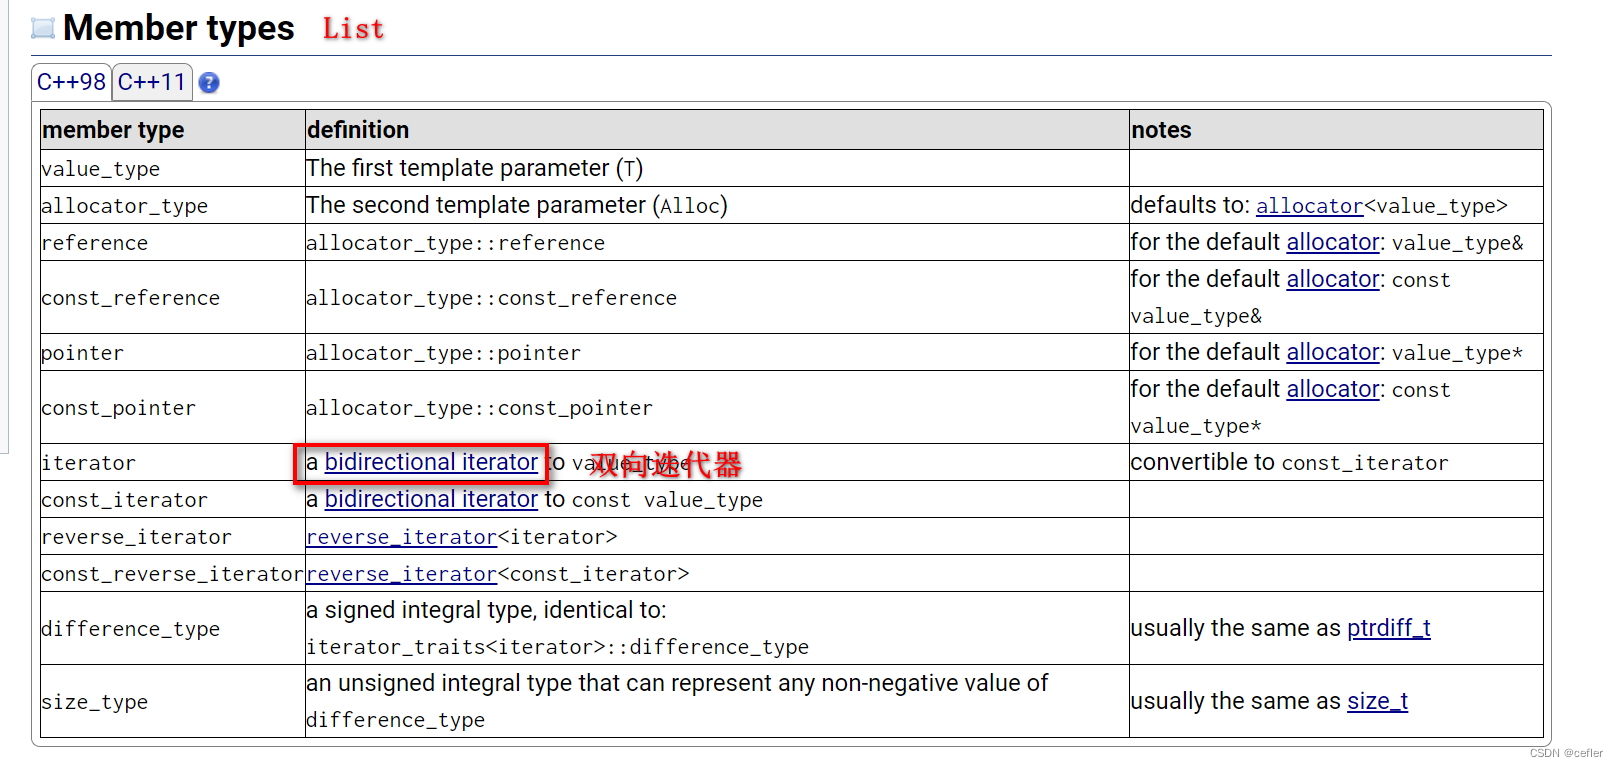Click the reverse_iterator member type cell
The image size is (1618, 767).
[172, 536]
